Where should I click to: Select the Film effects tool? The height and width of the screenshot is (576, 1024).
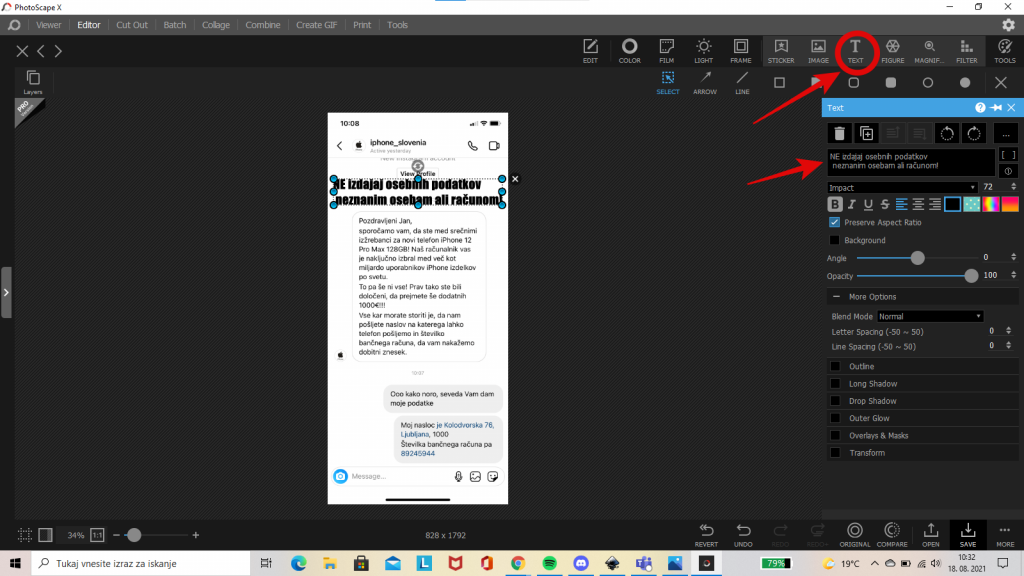pos(666,51)
